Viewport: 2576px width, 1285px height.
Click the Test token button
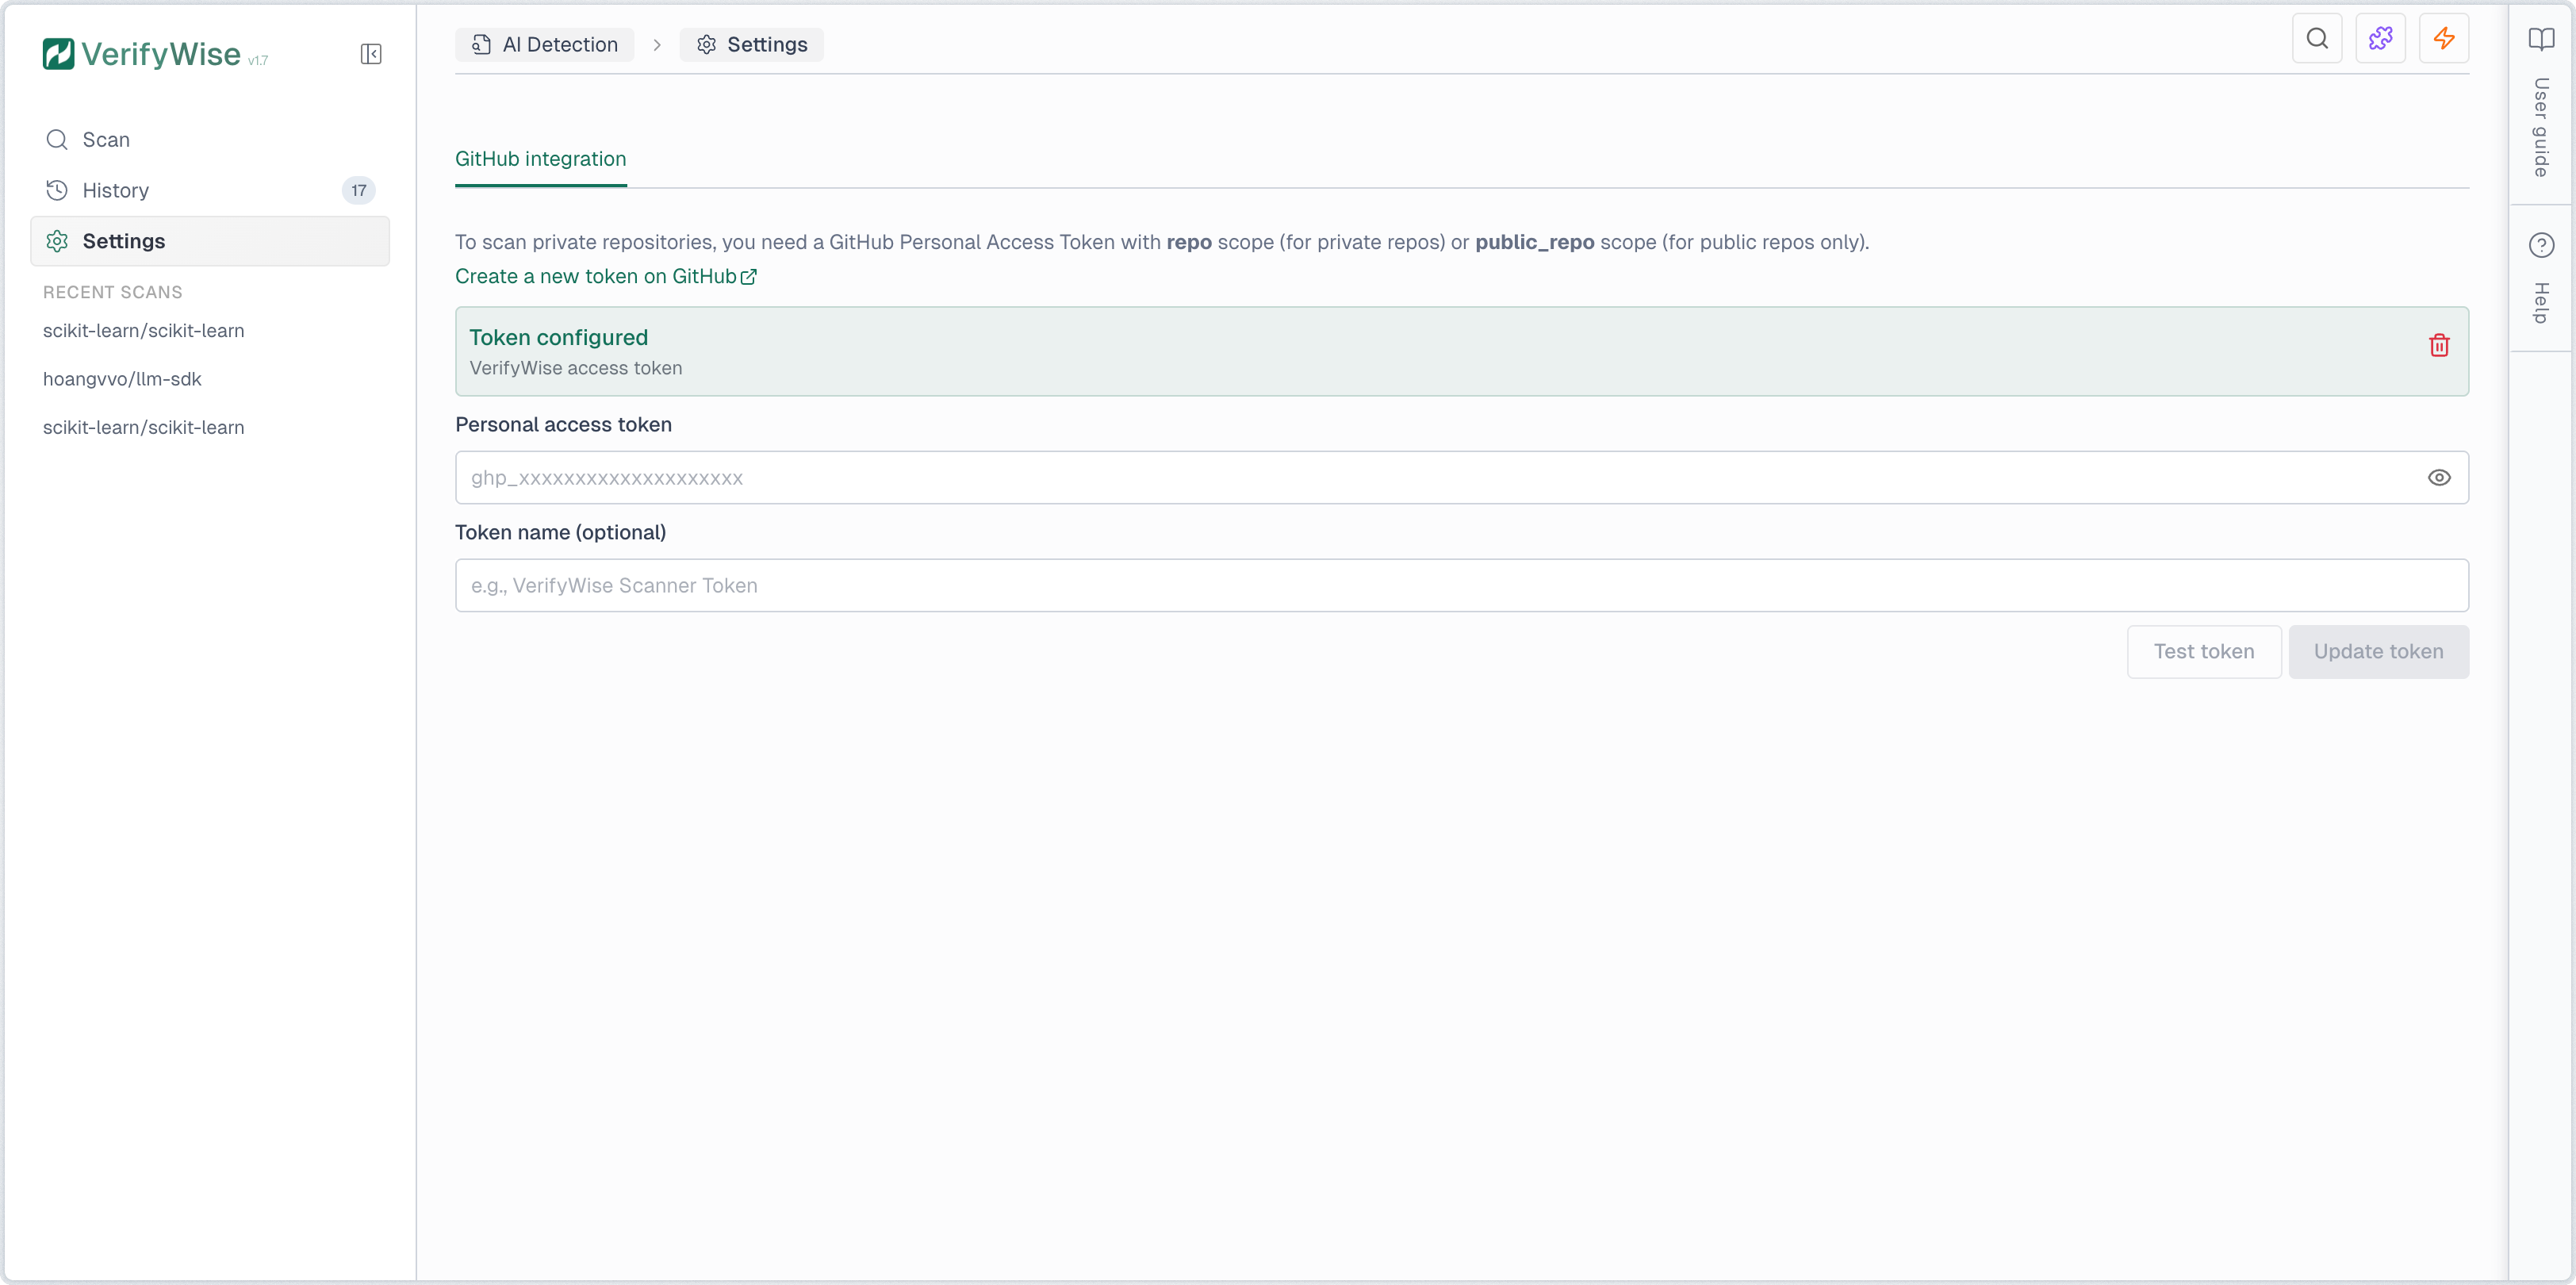[x=2204, y=651]
